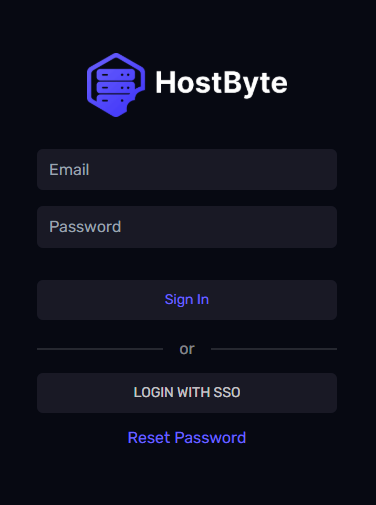
Task: Choose single sign-on login option
Action: 187,393
